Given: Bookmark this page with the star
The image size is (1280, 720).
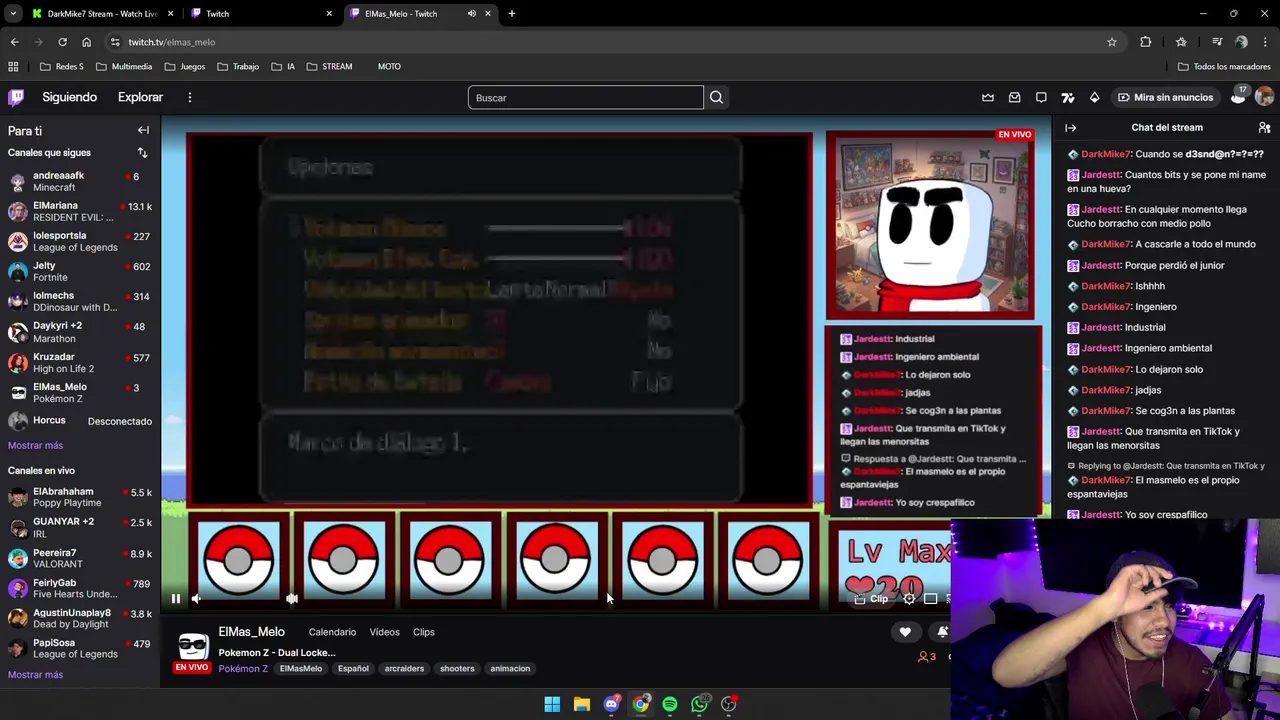Looking at the screenshot, I should (1111, 42).
